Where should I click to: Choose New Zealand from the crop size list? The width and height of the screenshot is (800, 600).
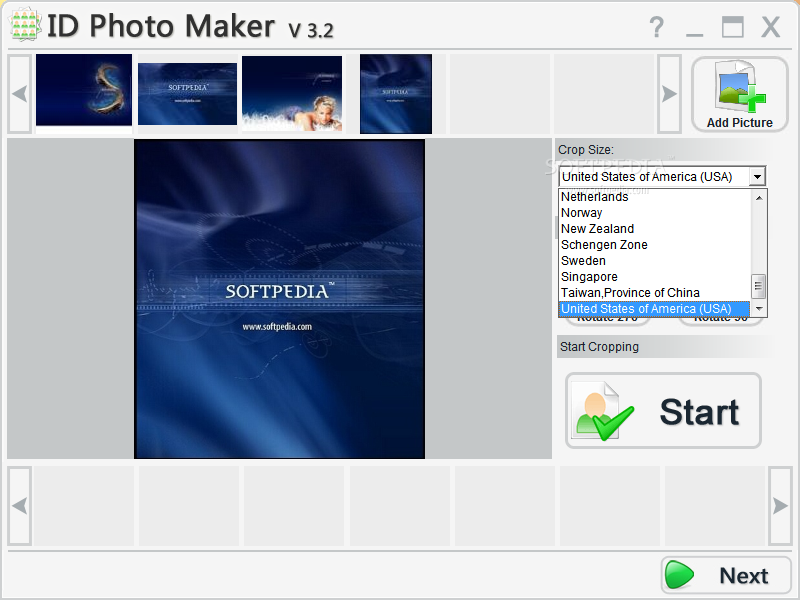pyautogui.click(x=655, y=229)
